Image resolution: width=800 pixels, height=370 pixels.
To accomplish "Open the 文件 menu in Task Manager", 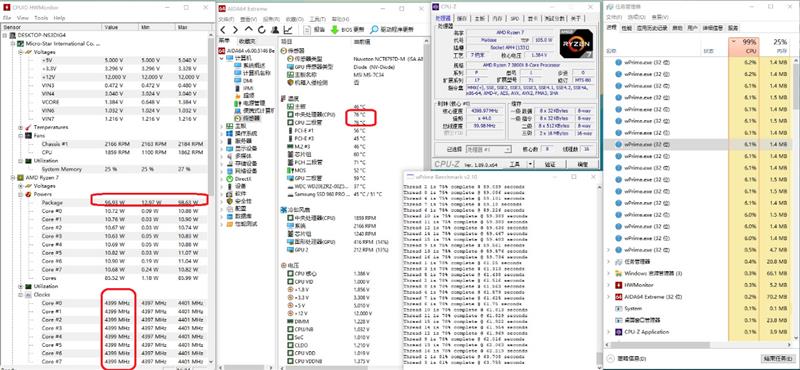I will [x=614, y=17].
